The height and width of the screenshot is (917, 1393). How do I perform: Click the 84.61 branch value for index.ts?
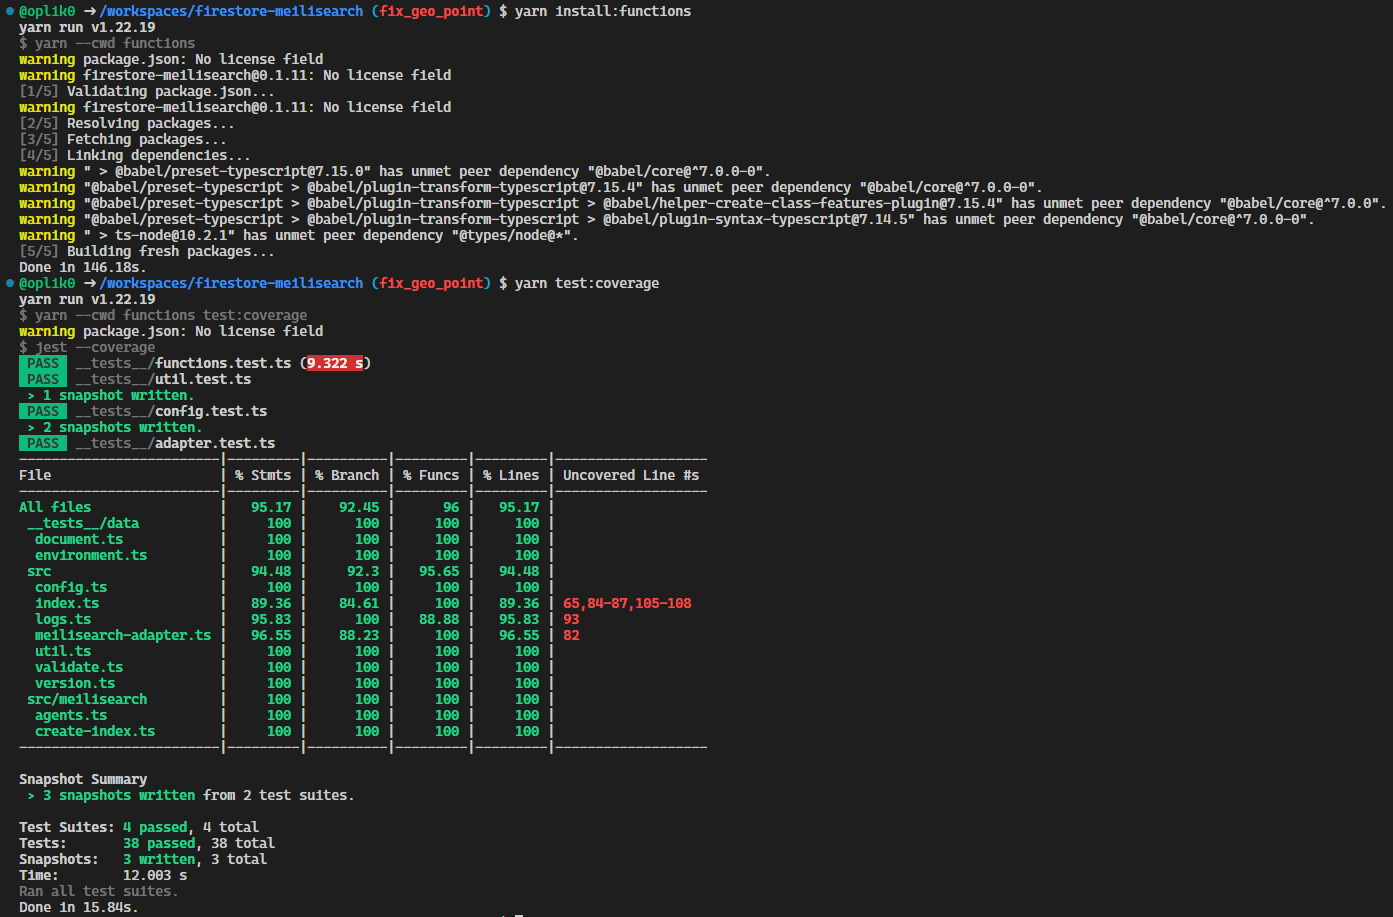click(x=359, y=603)
